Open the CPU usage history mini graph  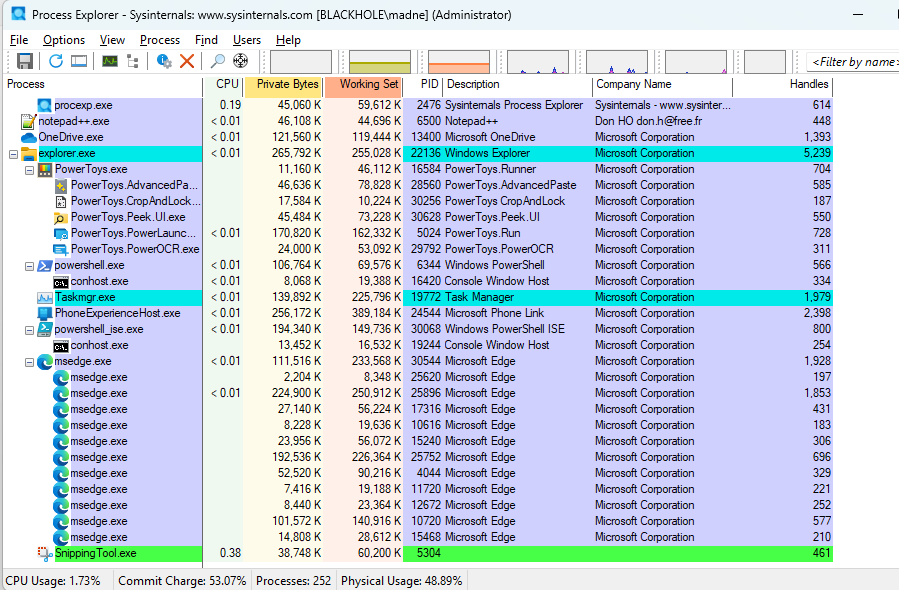click(301, 62)
